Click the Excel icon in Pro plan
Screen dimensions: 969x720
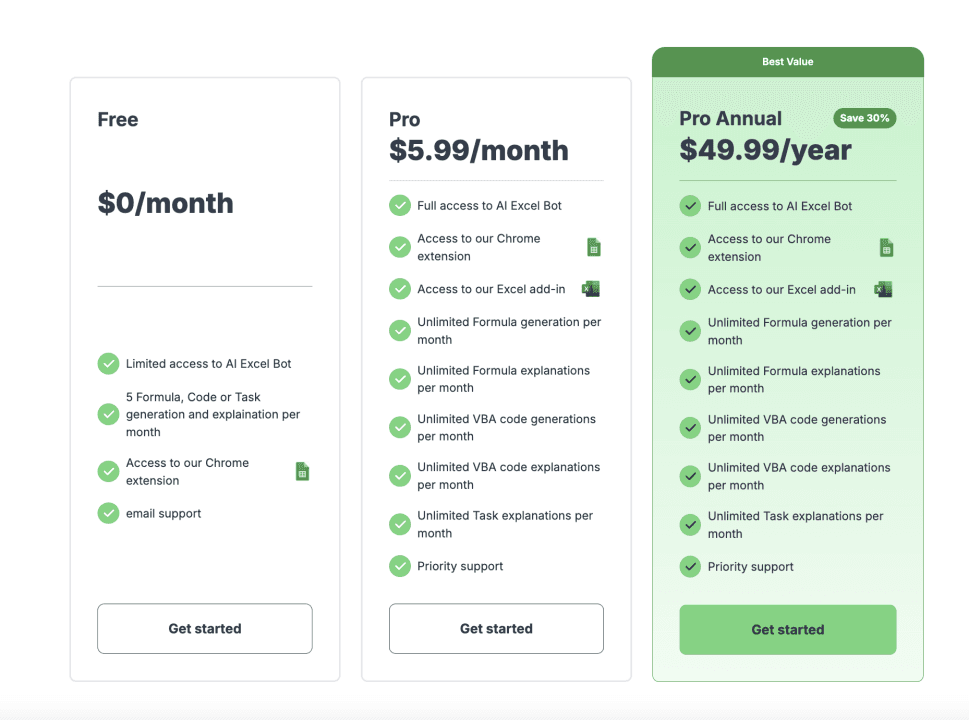click(x=591, y=289)
